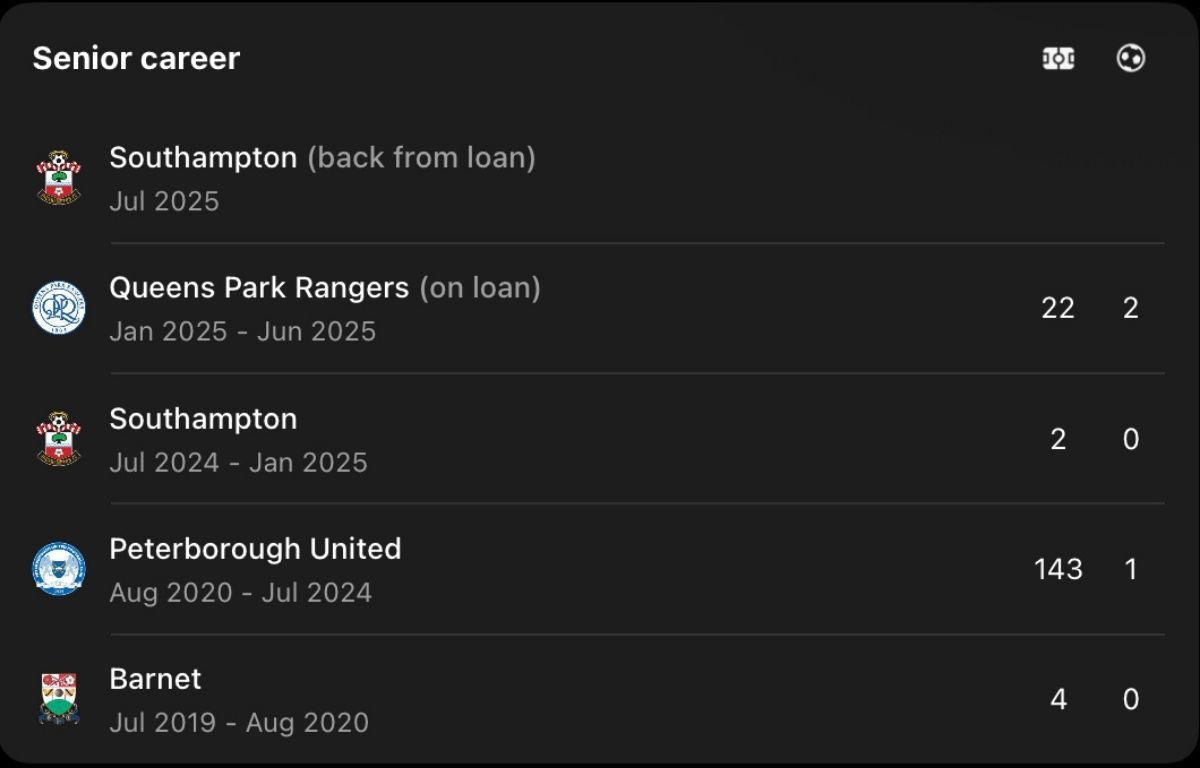Click the Peterborough United club crest
Viewport: 1200px width, 768px height.
(x=59, y=569)
